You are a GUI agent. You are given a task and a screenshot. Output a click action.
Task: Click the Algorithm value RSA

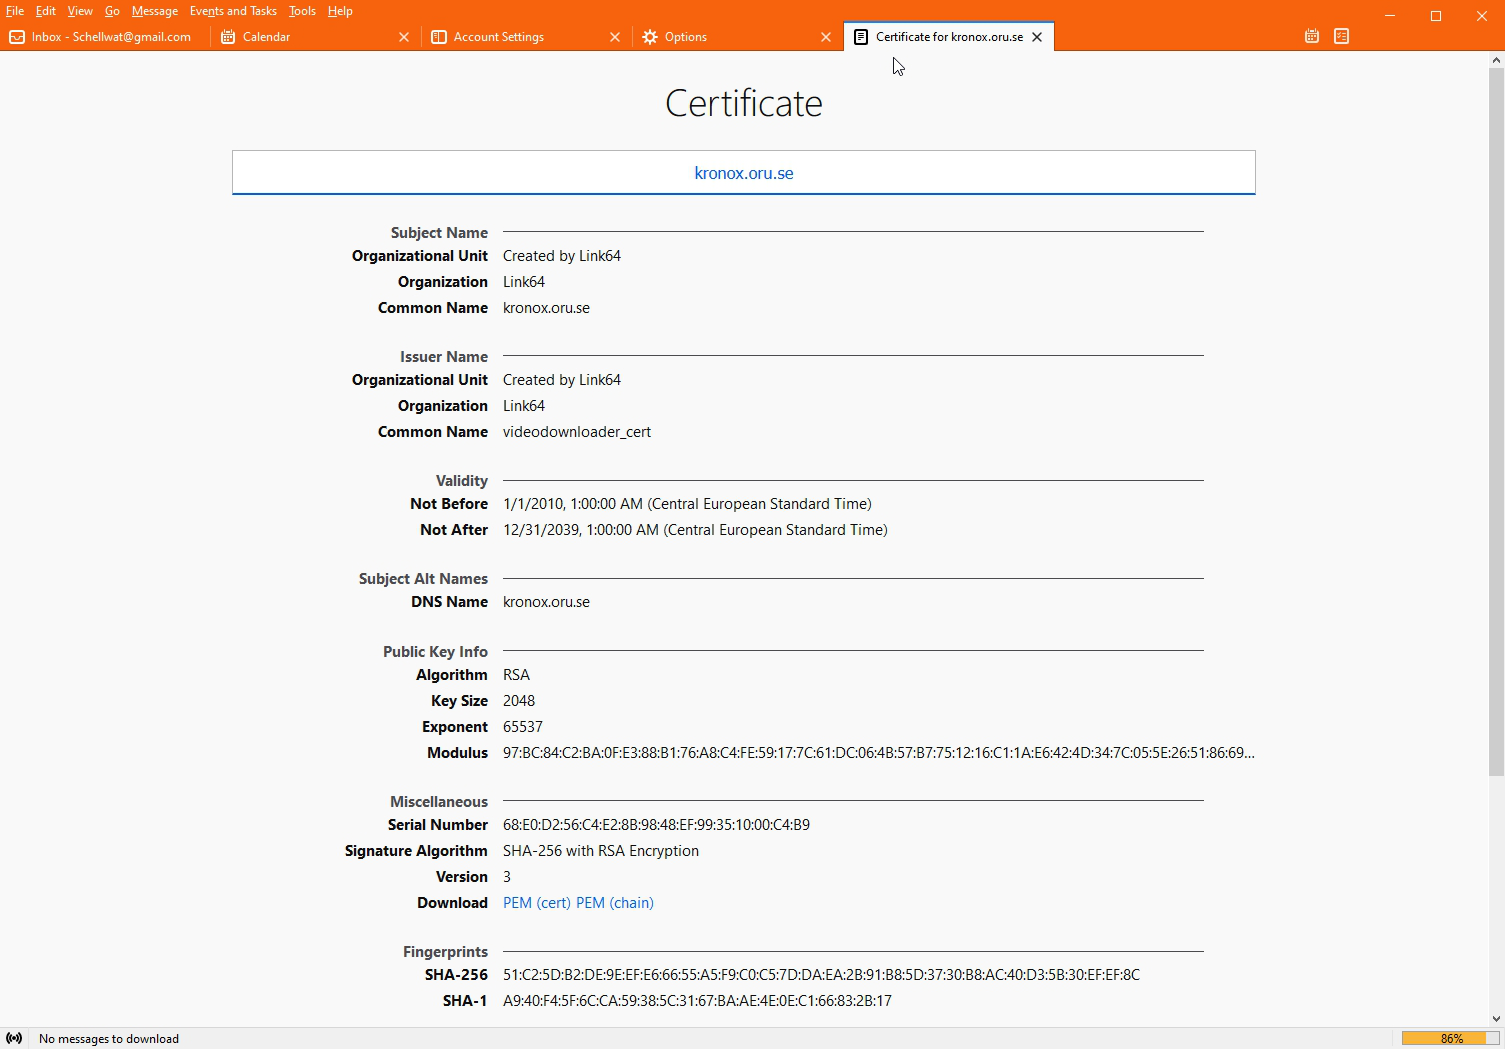click(516, 675)
